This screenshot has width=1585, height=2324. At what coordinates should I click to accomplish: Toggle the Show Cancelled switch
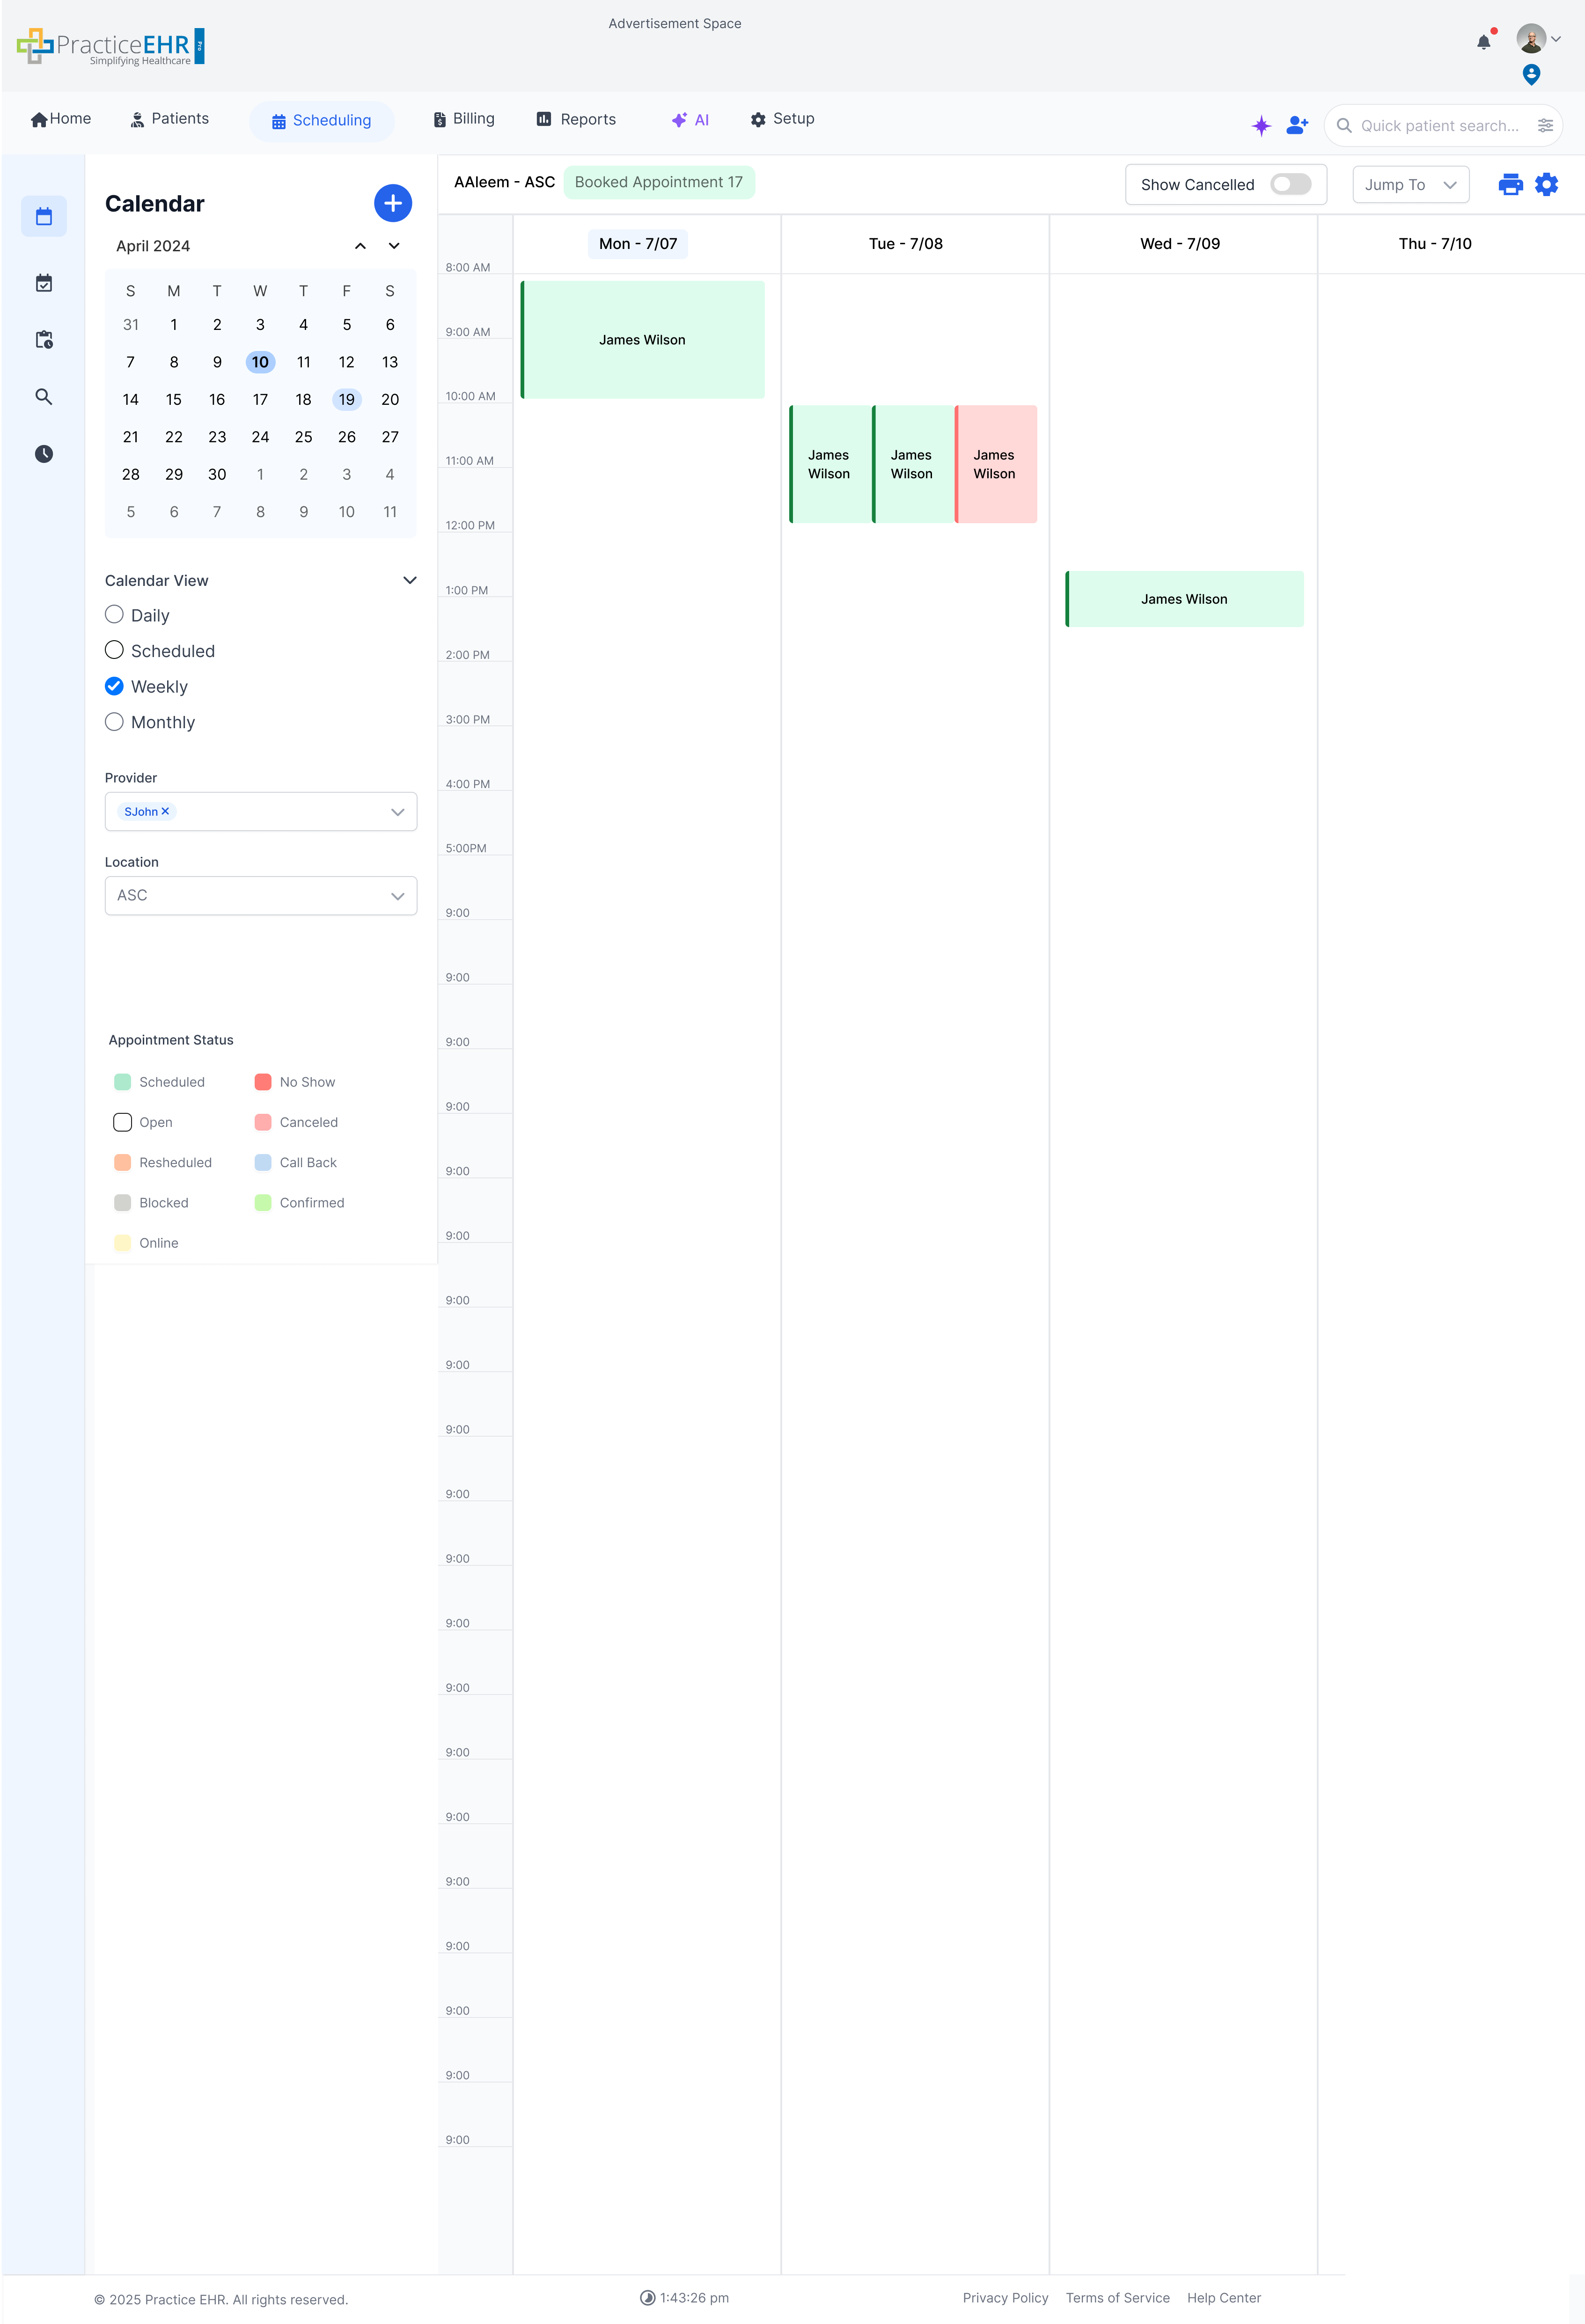pos(1290,184)
